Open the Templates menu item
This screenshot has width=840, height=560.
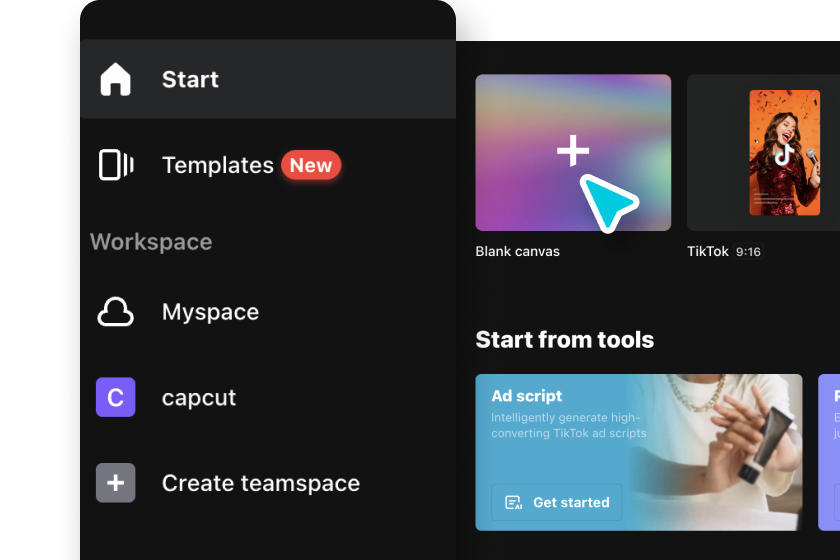coord(268,165)
